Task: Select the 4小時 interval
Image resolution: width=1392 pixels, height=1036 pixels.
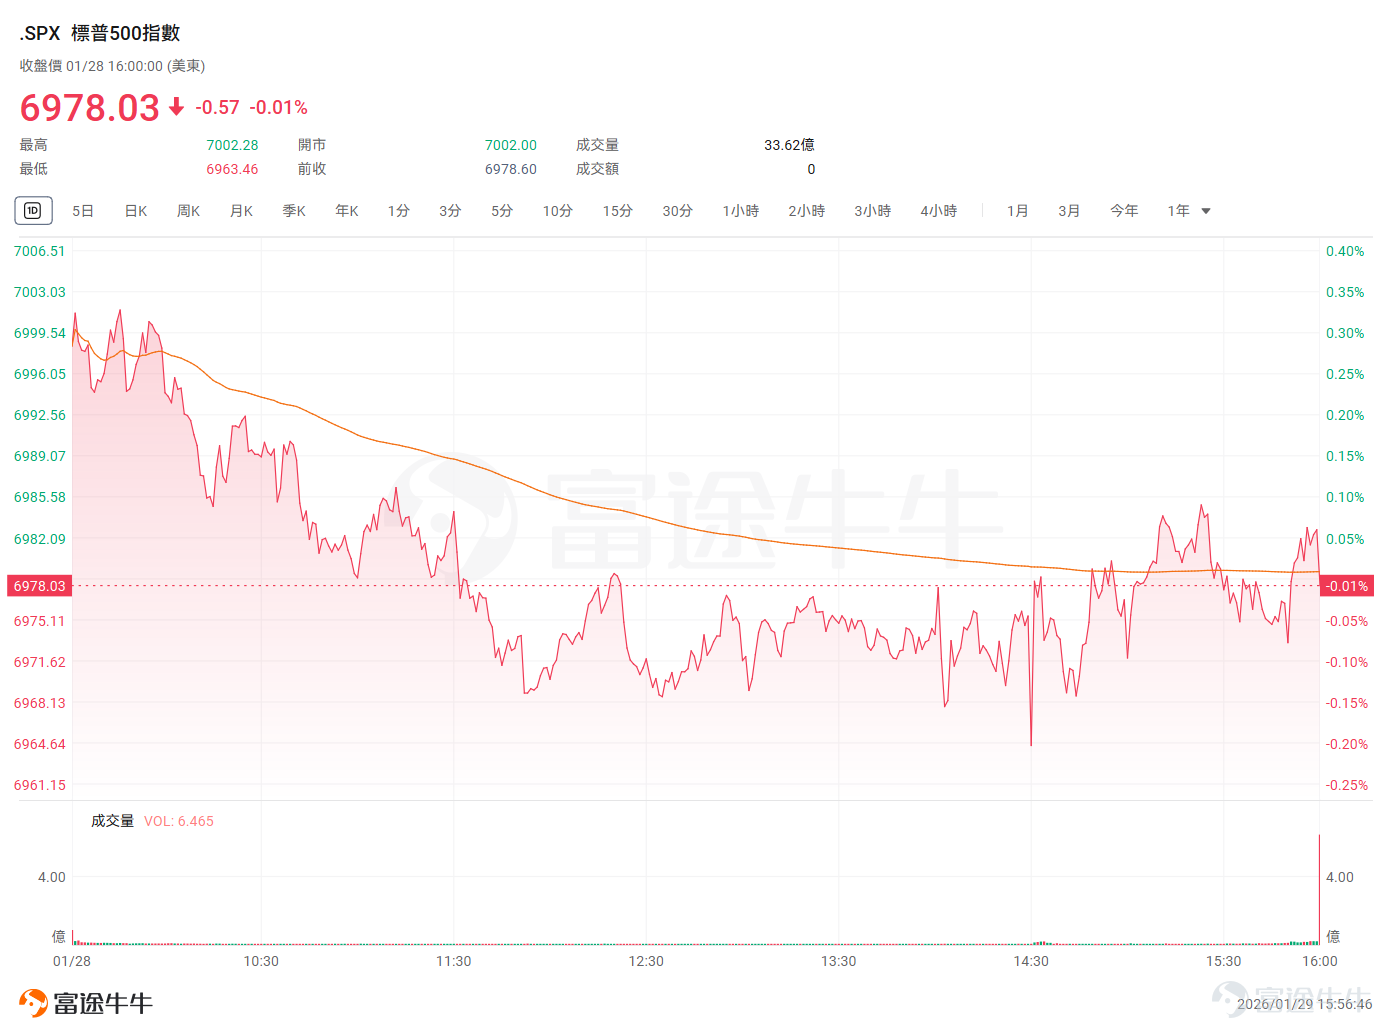Action: 939,211
